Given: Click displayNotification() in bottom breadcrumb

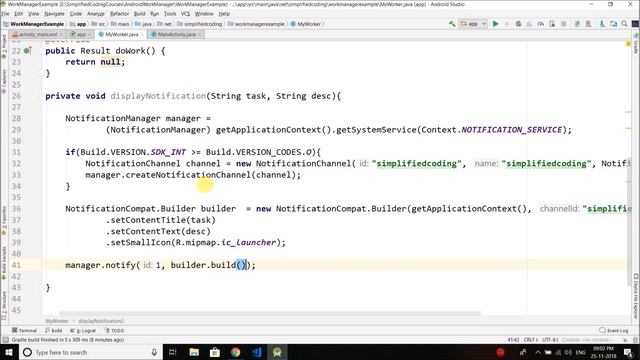Looking at the screenshot, I should [x=101, y=321].
